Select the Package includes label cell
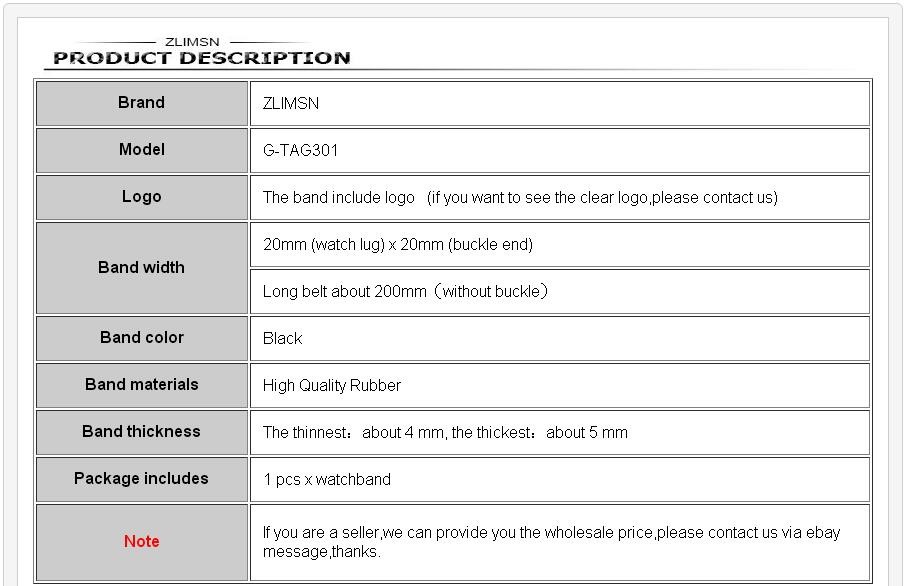The image size is (907, 586). click(x=142, y=479)
